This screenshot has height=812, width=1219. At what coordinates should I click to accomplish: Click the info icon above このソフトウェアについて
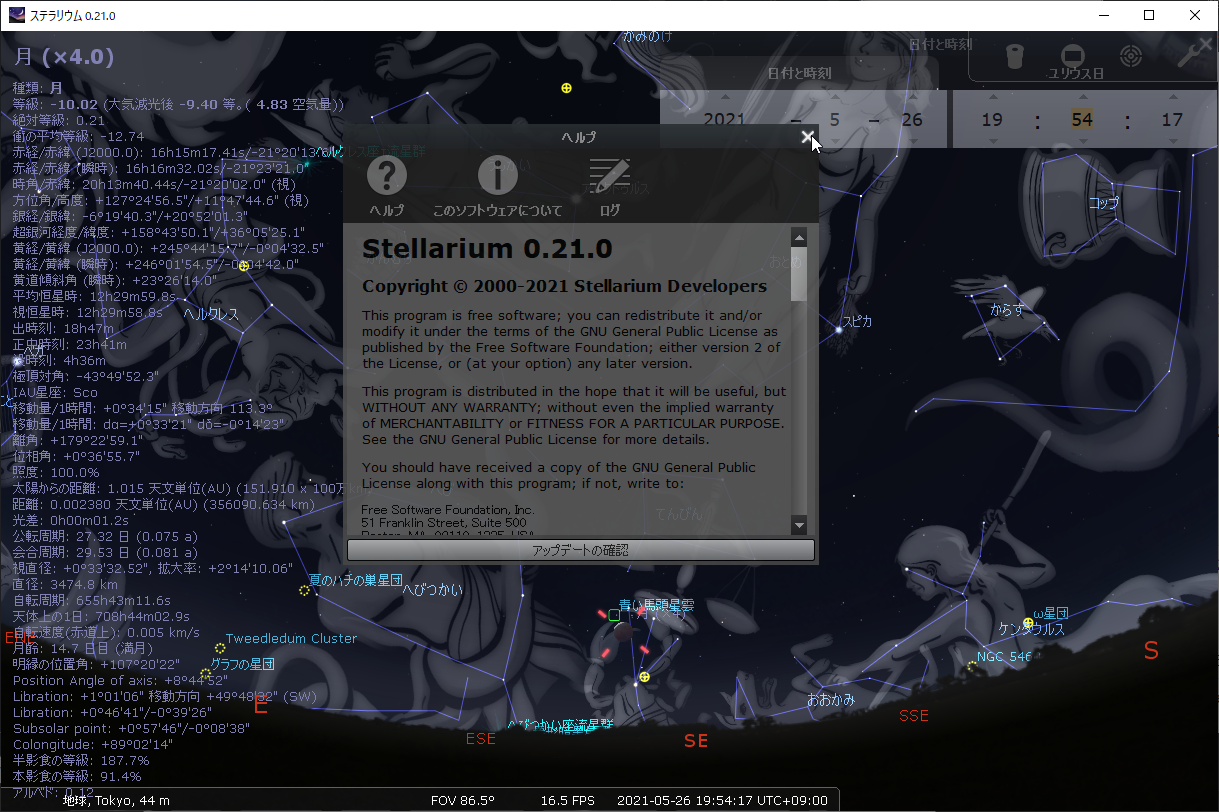coord(497,175)
